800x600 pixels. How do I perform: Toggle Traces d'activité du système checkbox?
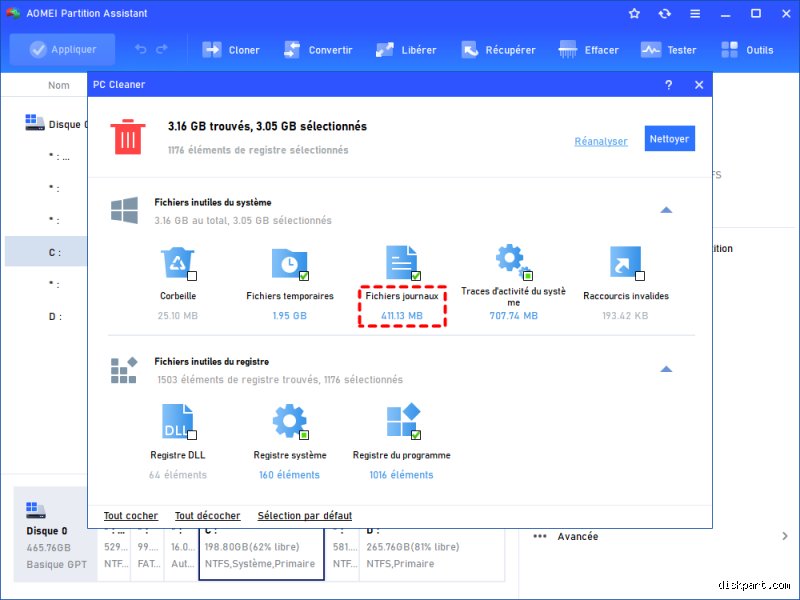click(x=528, y=276)
